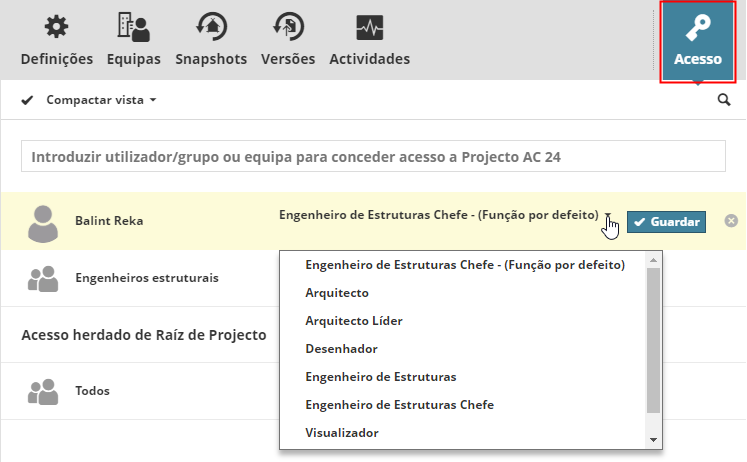Click the search magnifier icon

[x=724, y=100]
